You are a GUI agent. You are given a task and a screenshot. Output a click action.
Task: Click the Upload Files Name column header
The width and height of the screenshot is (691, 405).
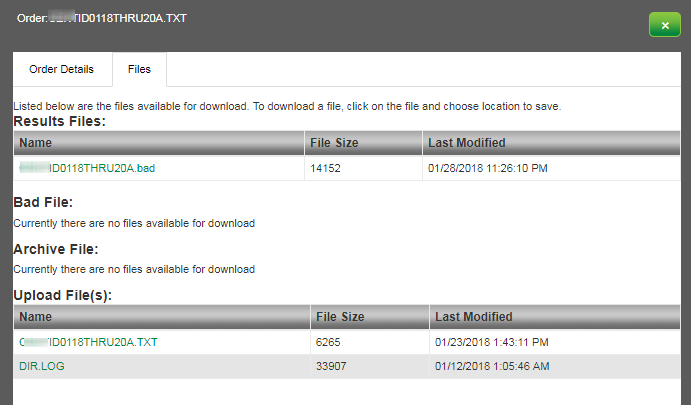(162, 317)
